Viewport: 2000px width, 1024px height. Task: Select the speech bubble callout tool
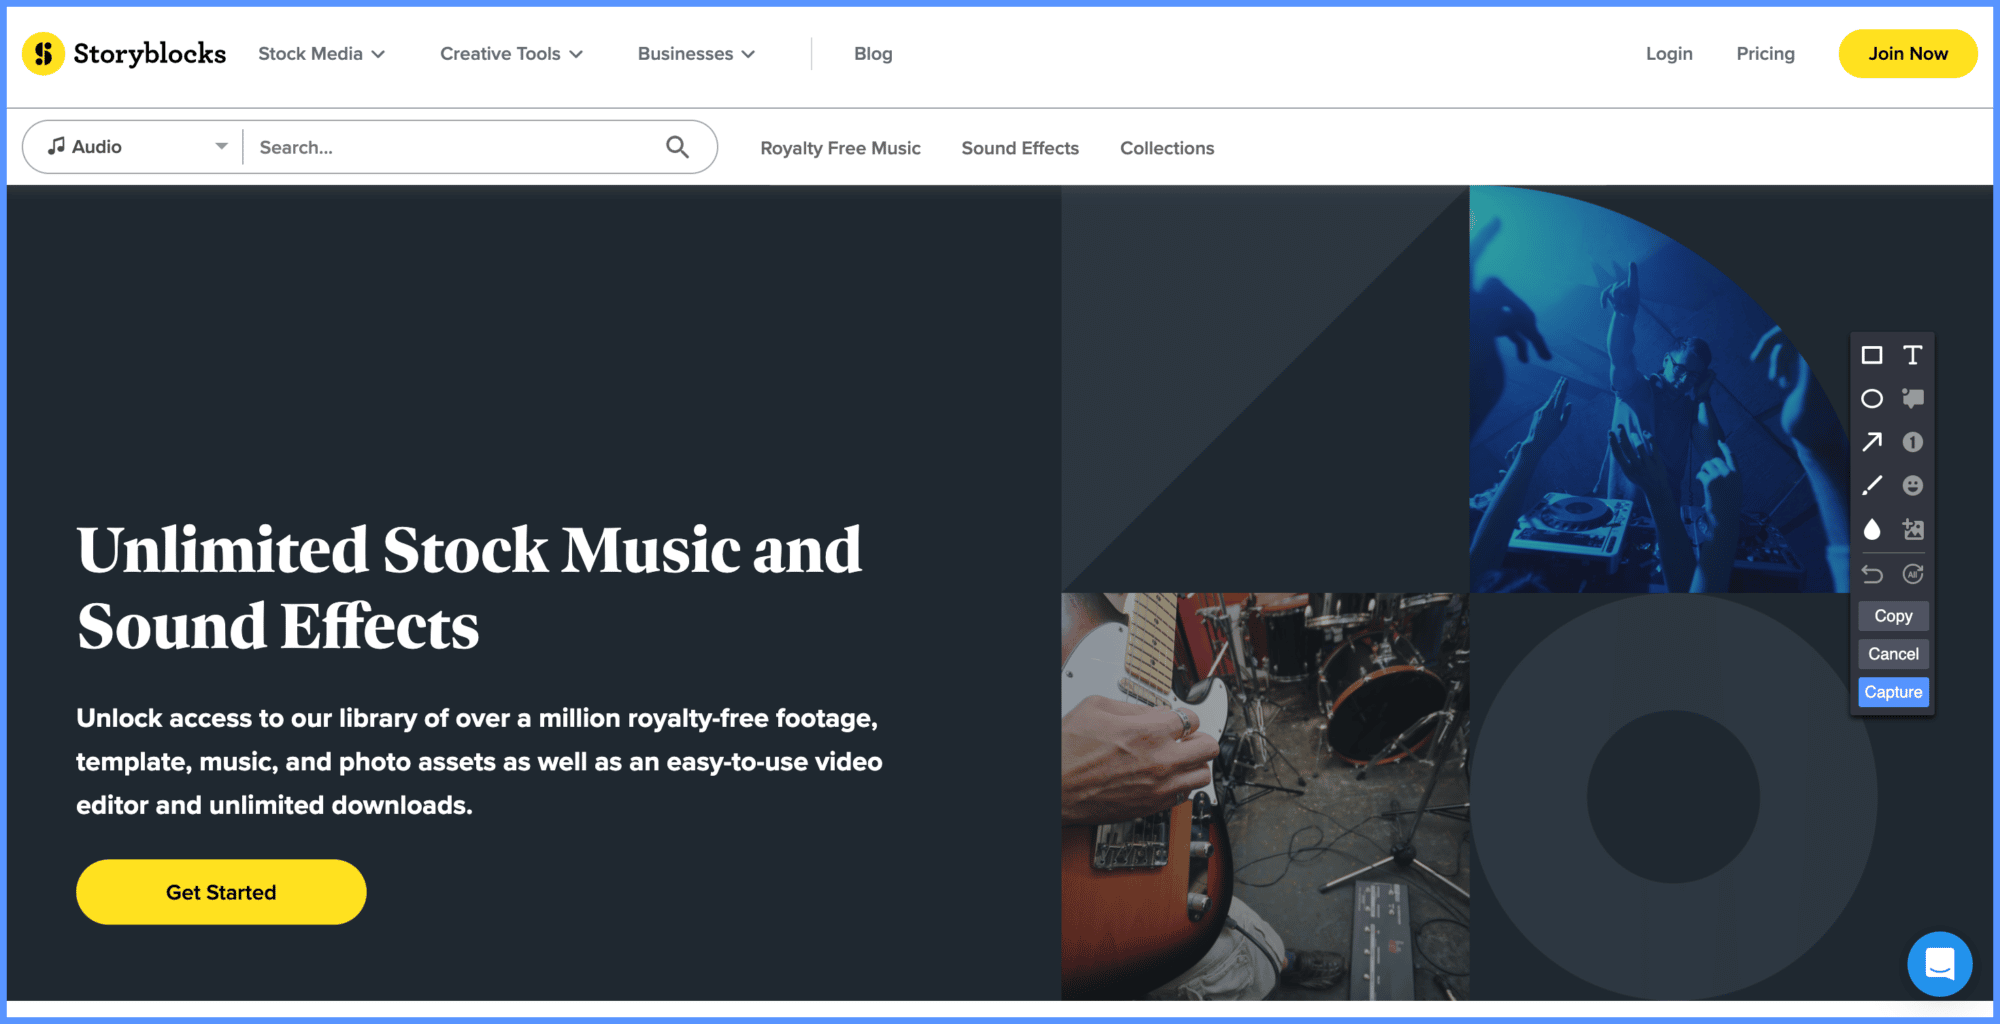[x=1912, y=399]
